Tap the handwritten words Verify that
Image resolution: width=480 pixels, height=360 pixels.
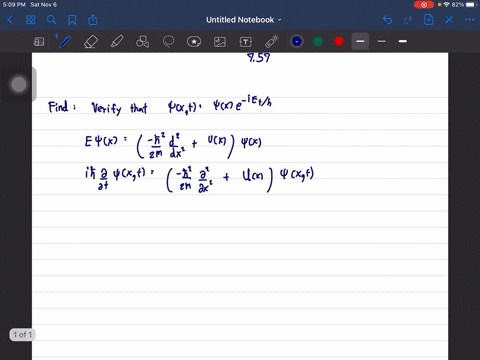pyautogui.click(x=119, y=108)
